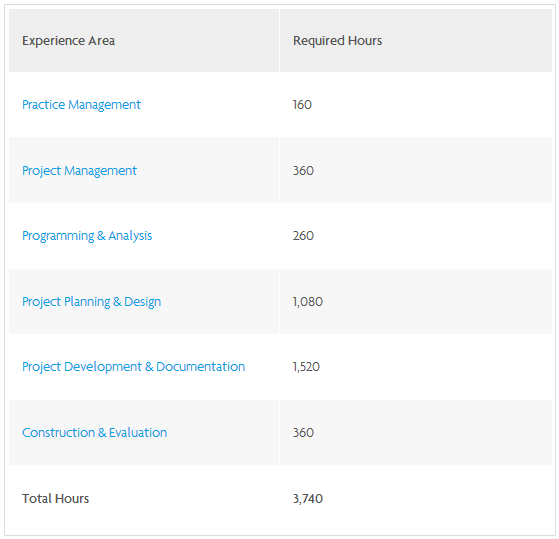This screenshot has height=539, width=559.
Task: Click the word Documentation in the link
Action: click(x=201, y=367)
